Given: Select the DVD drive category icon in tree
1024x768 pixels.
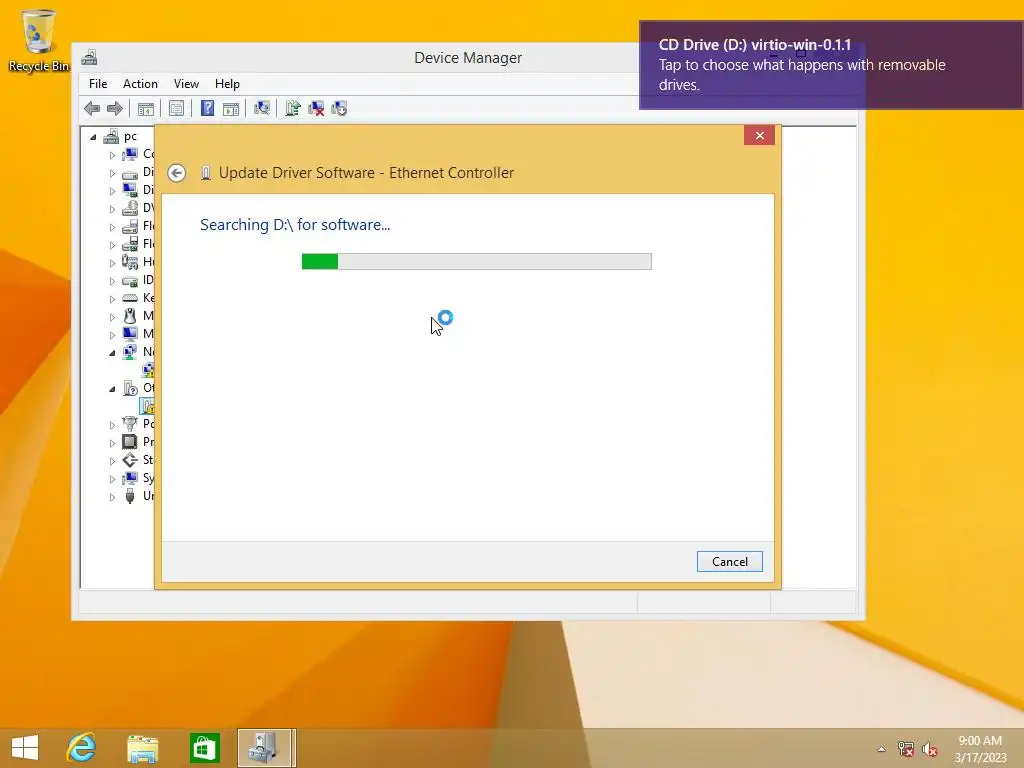Looking at the screenshot, I should pyautogui.click(x=130, y=208).
